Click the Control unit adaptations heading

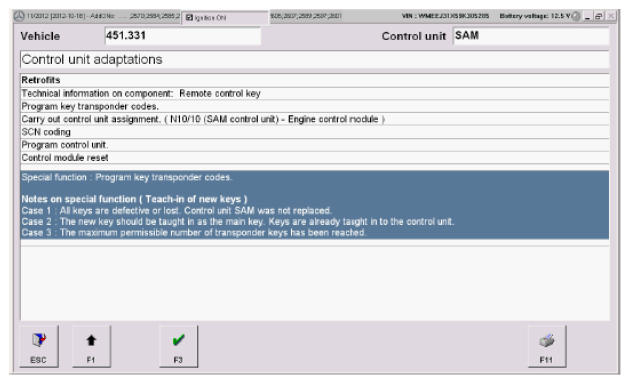coord(92,60)
